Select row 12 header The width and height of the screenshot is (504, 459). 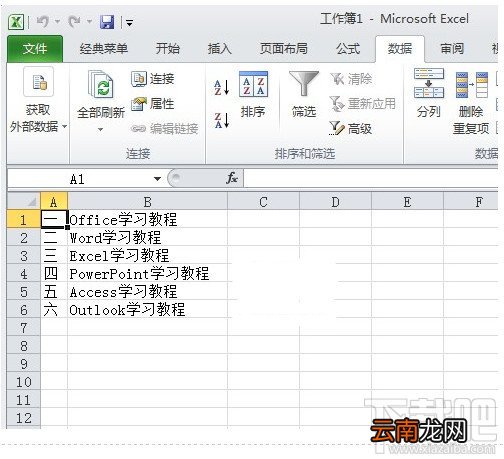pyautogui.click(x=24, y=418)
